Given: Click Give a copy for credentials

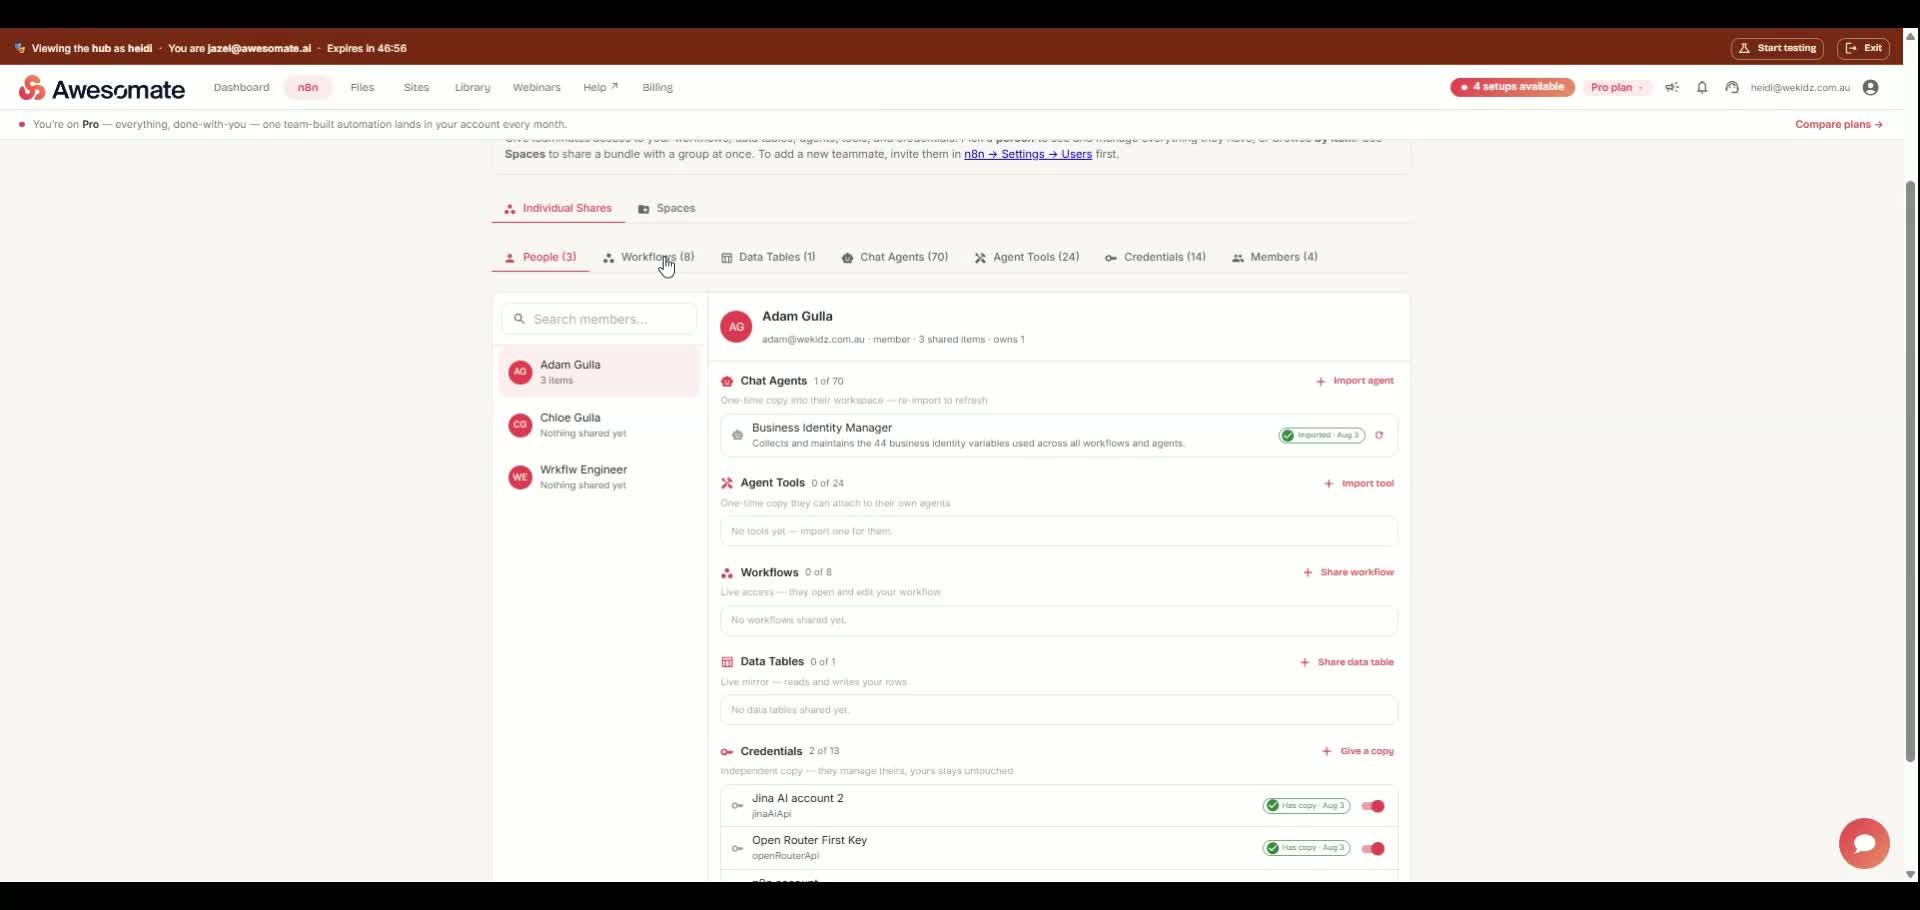Looking at the screenshot, I should click(x=1358, y=752).
